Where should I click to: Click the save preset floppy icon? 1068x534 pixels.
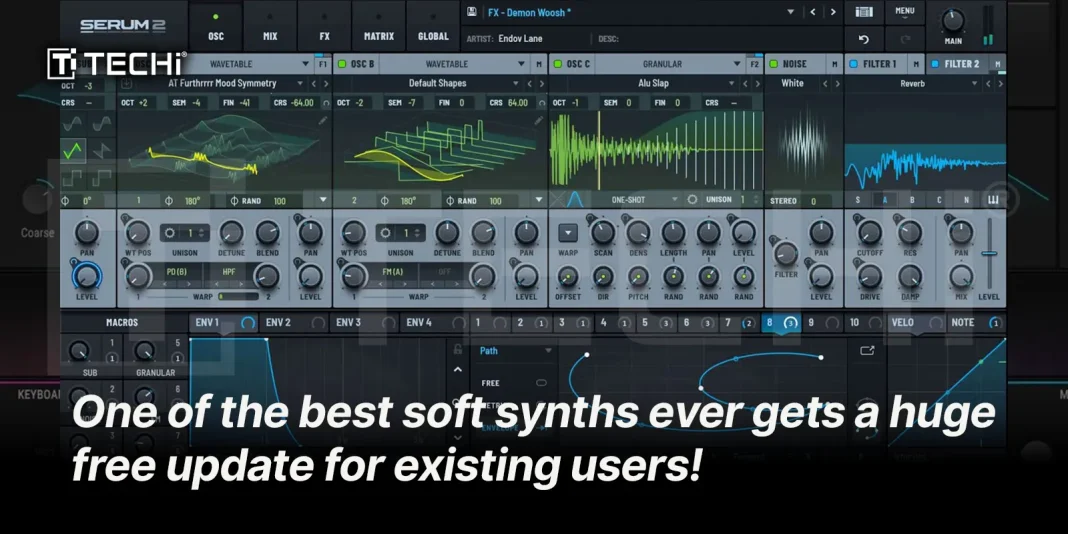pos(472,12)
